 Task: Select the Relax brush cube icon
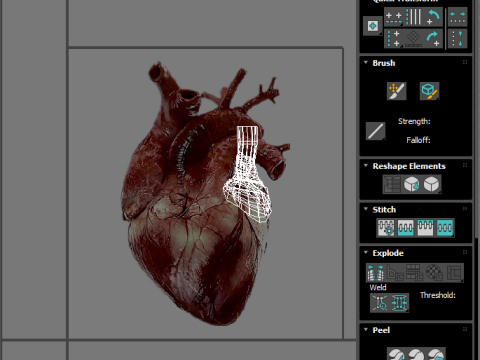[x=429, y=91]
